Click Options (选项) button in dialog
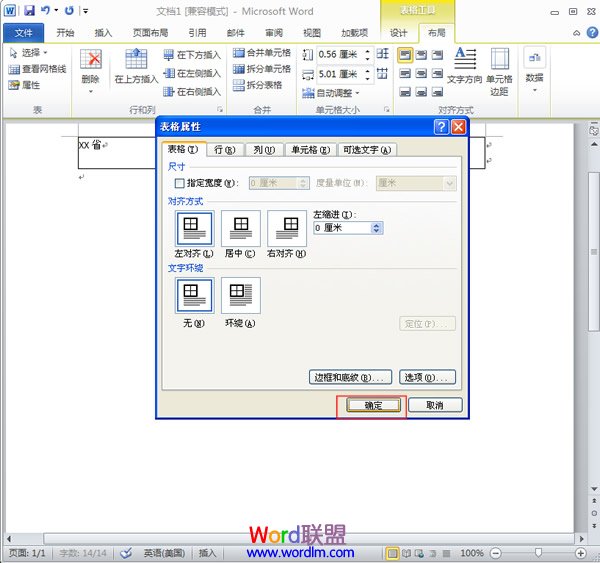Screen dimensions: 600x563 [427, 377]
